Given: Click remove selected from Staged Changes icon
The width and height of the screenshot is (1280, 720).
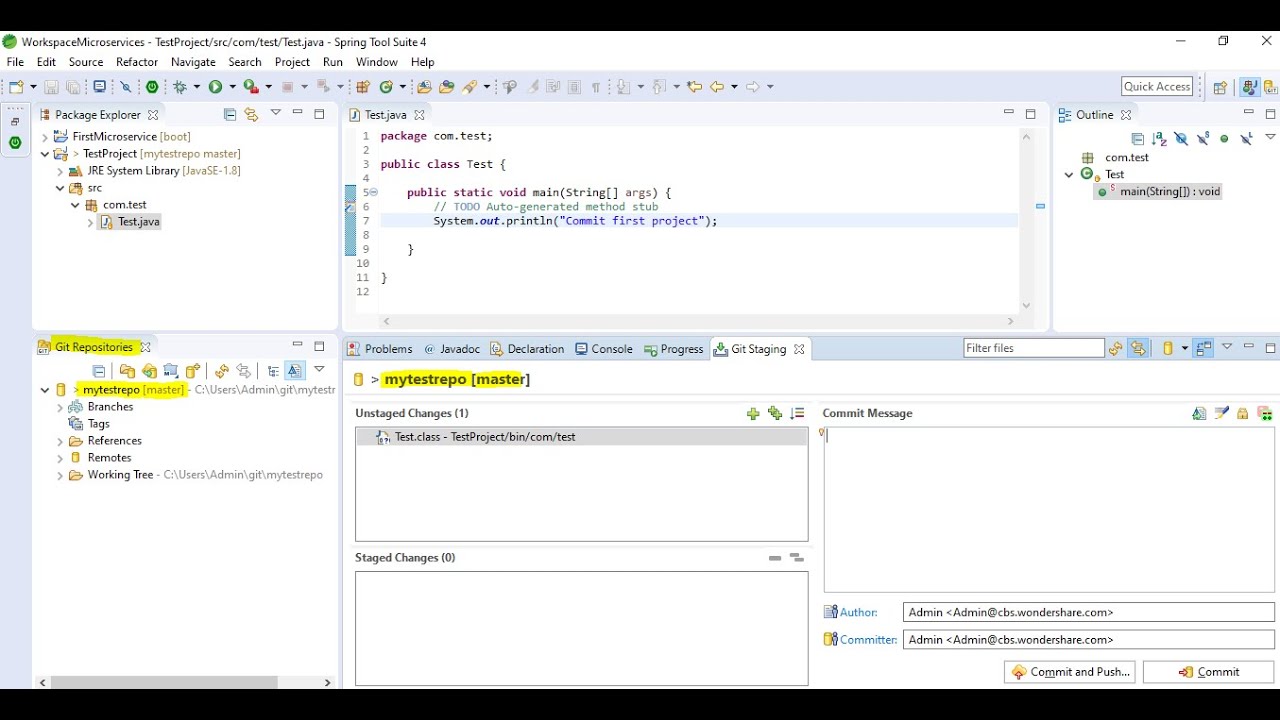Looking at the screenshot, I should coord(775,558).
